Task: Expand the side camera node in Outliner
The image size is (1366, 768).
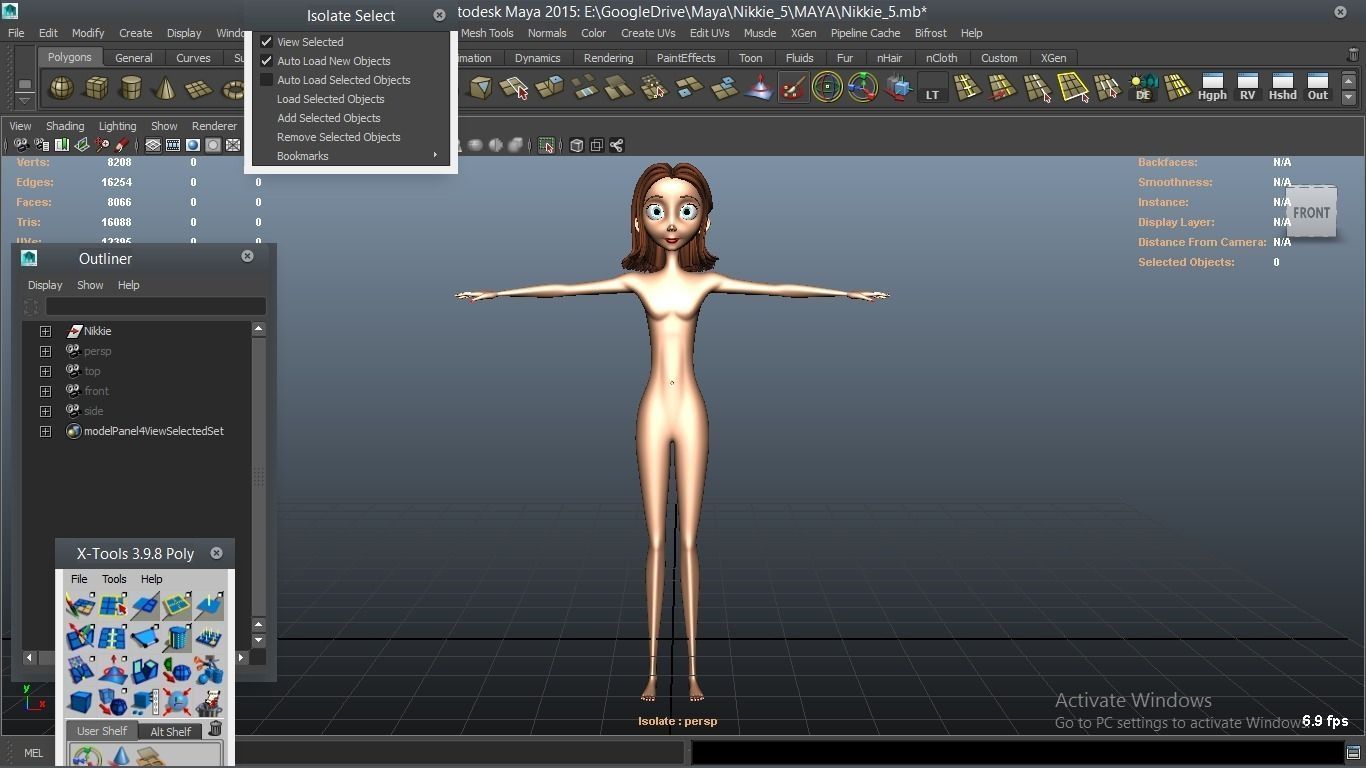Action: point(45,411)
